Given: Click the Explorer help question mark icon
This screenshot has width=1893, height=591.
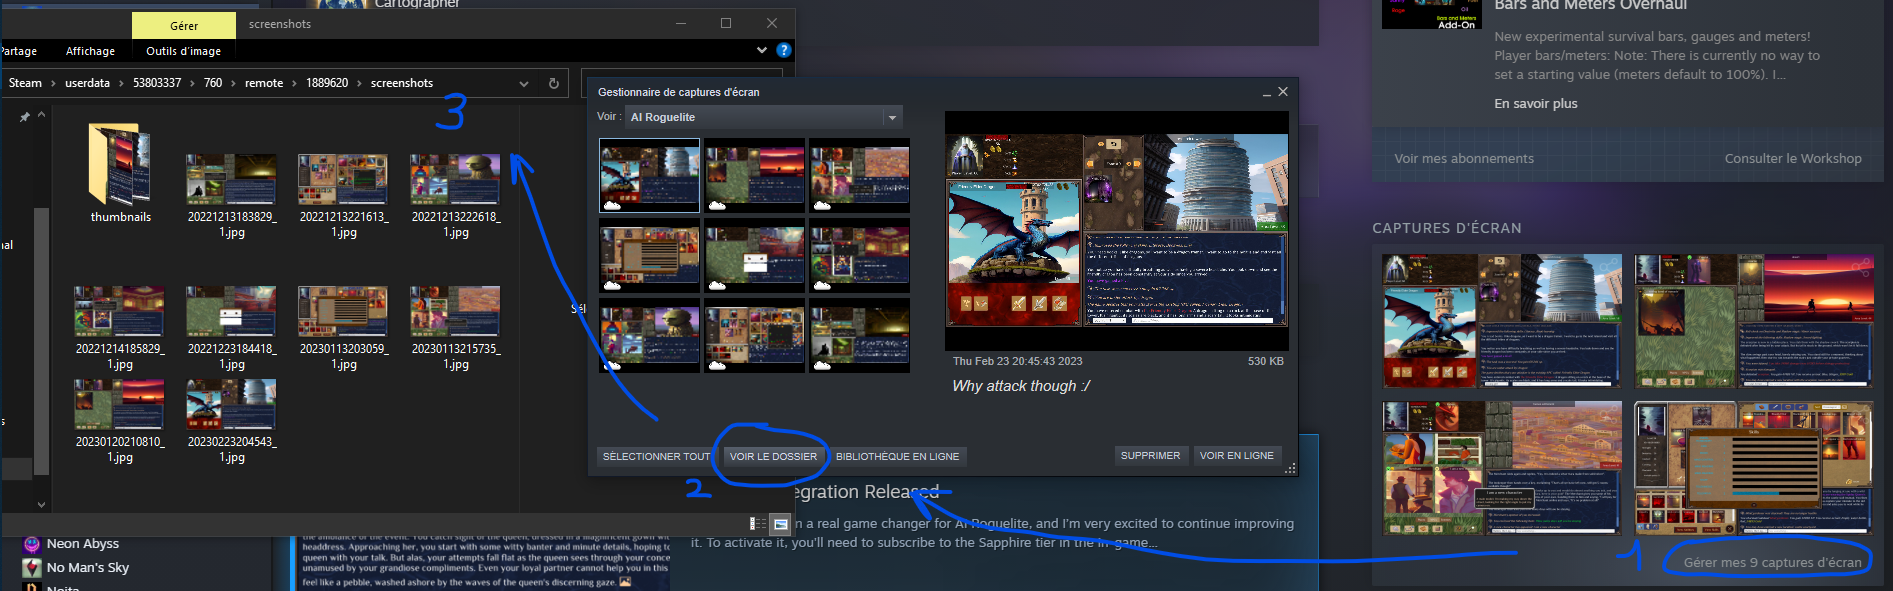Looking at the screenshot, I should click(784, 50).
